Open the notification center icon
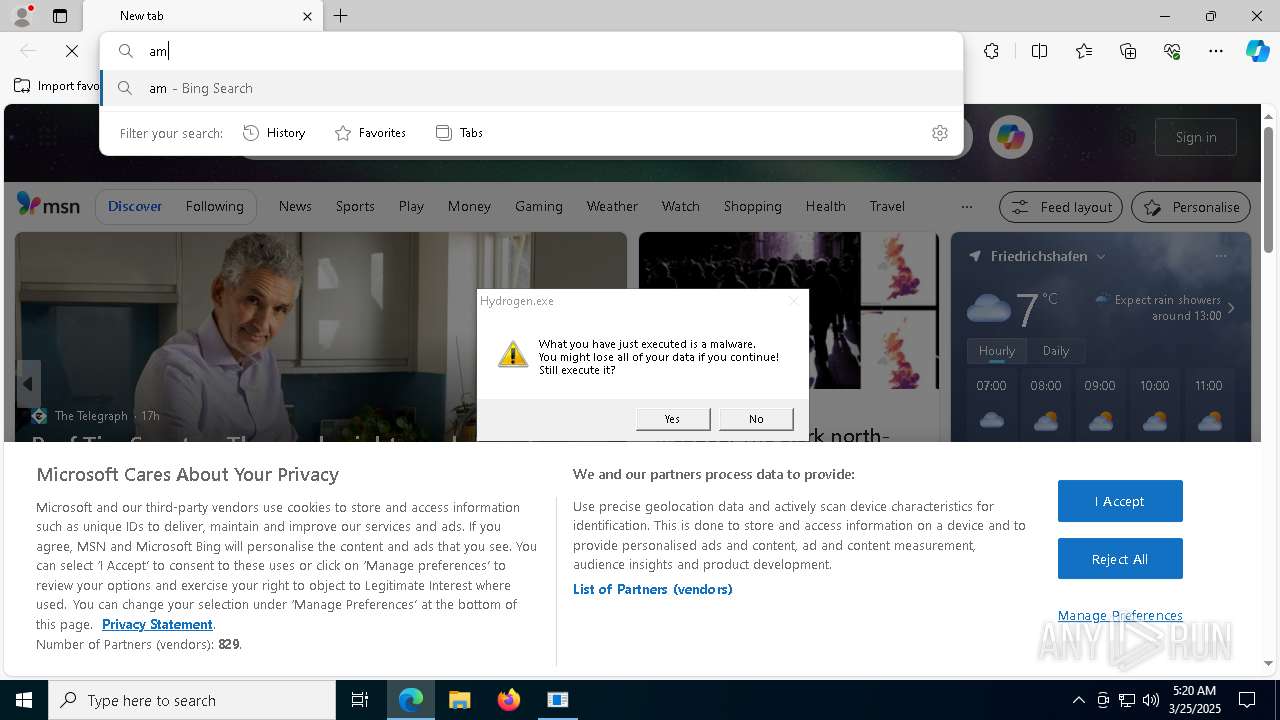The image size is (1280, 720). [1247, 700]
